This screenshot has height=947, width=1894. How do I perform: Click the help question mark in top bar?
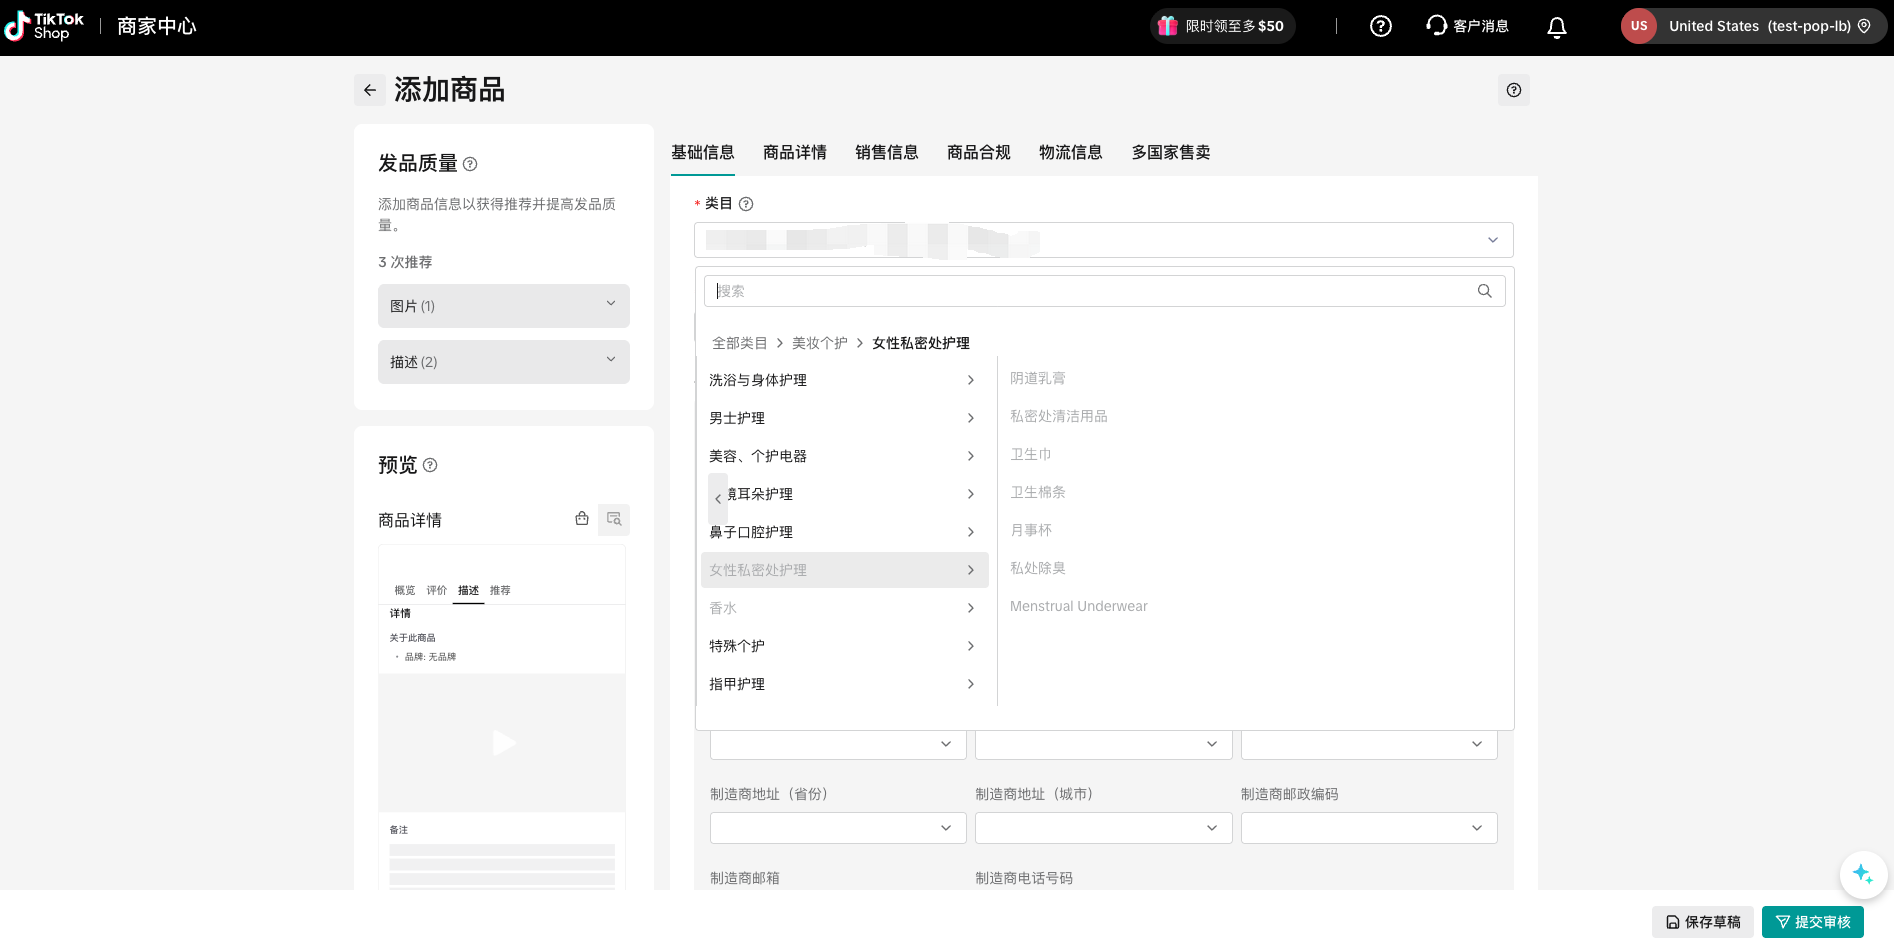pos(1380,27)
